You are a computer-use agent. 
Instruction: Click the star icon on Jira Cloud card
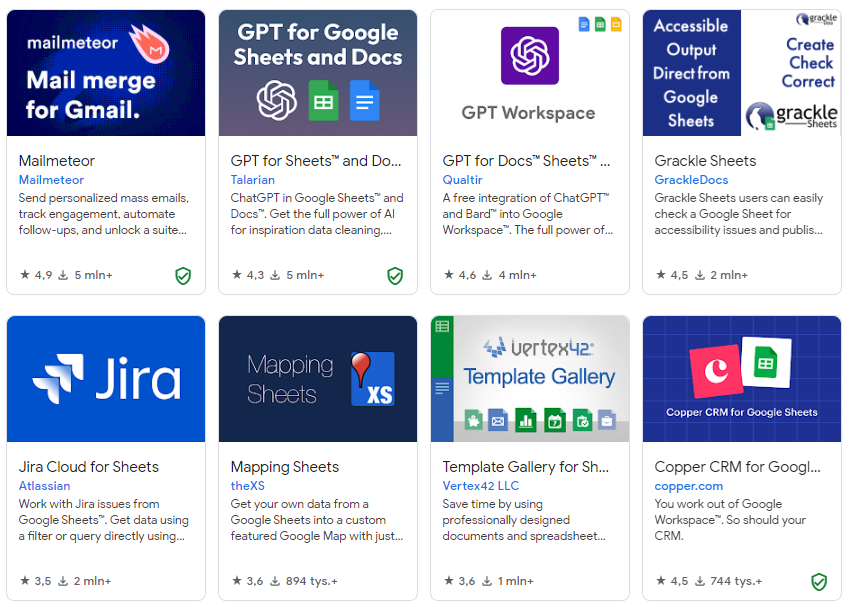(24, 581)
